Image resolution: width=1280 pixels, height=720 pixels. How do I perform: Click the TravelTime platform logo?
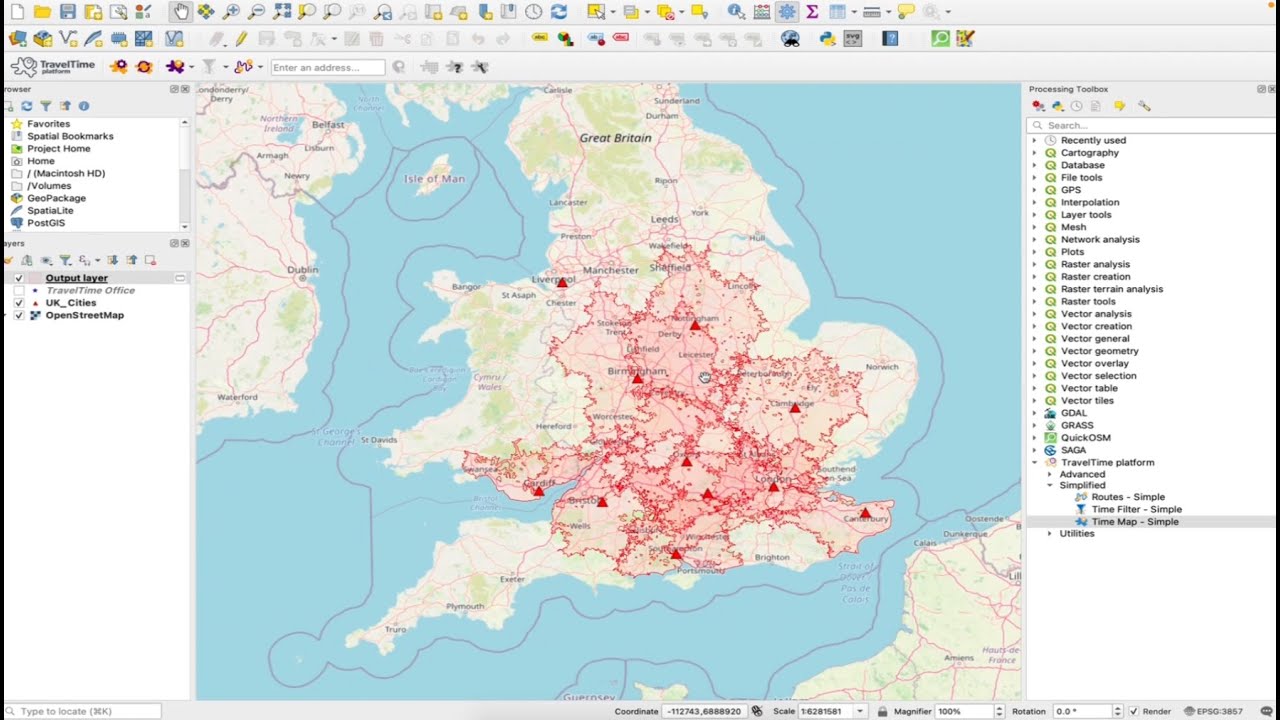[52, 67]
